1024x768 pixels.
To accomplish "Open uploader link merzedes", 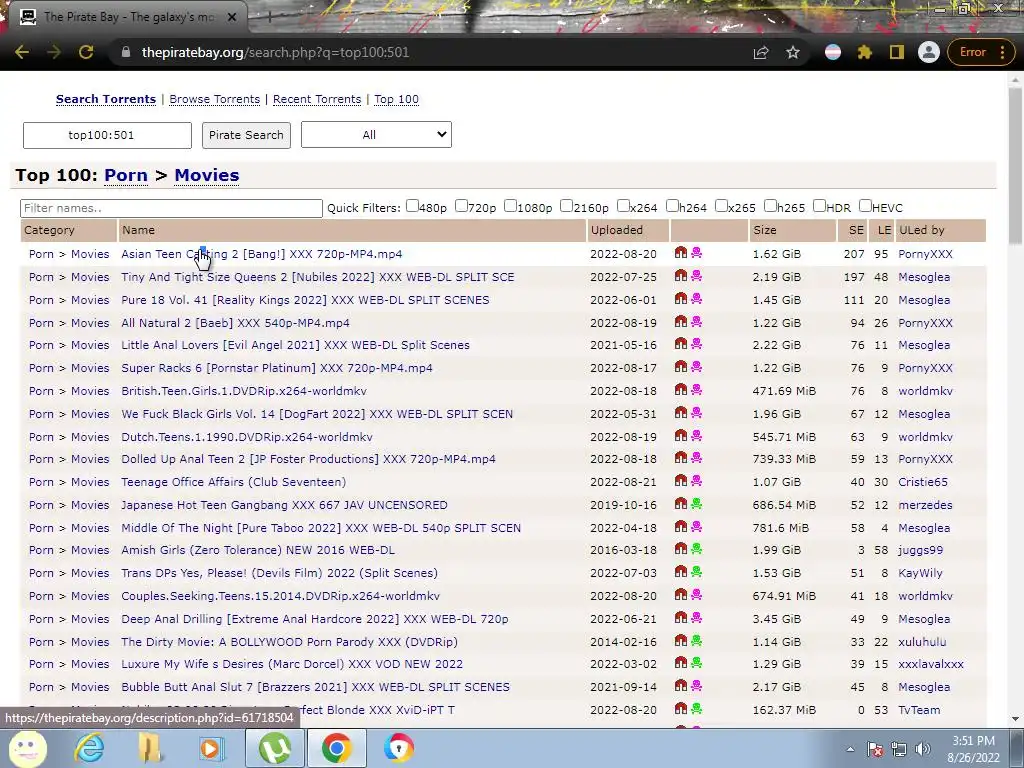I will [x=925, y=505].
